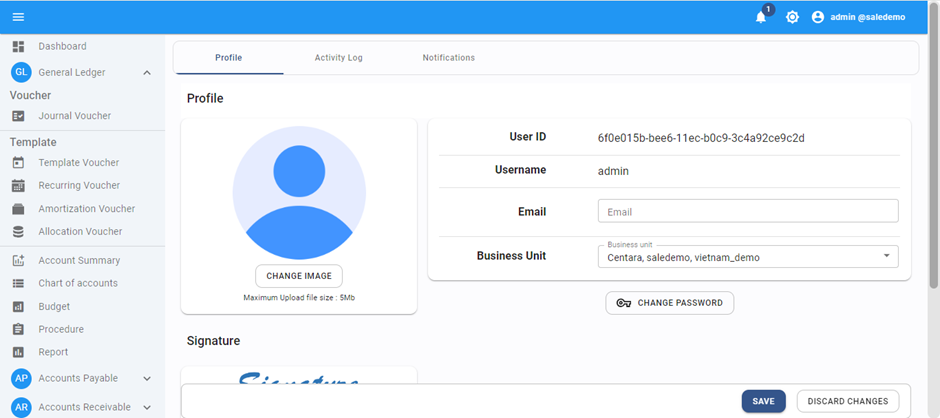Screen dimensions: 940x418
Task: Expand the Accounts Payable section
Action: click(147, 378)
